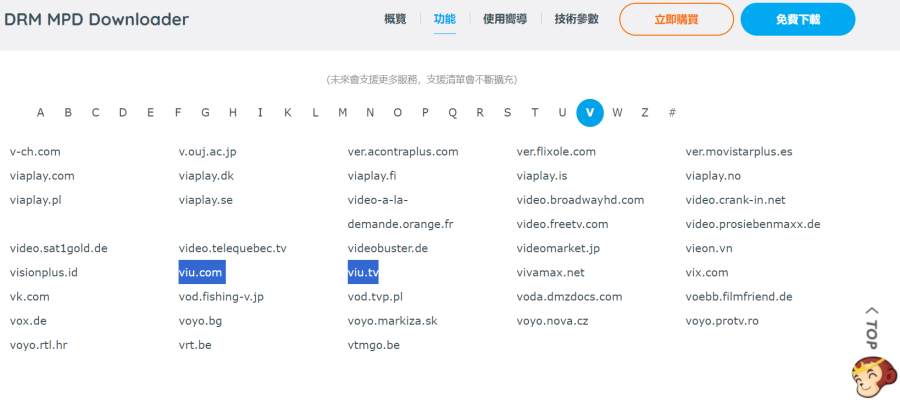Click video.crank-in.net entry
The height and width of the screenshot is (400, 900).
tap(735, 200)
